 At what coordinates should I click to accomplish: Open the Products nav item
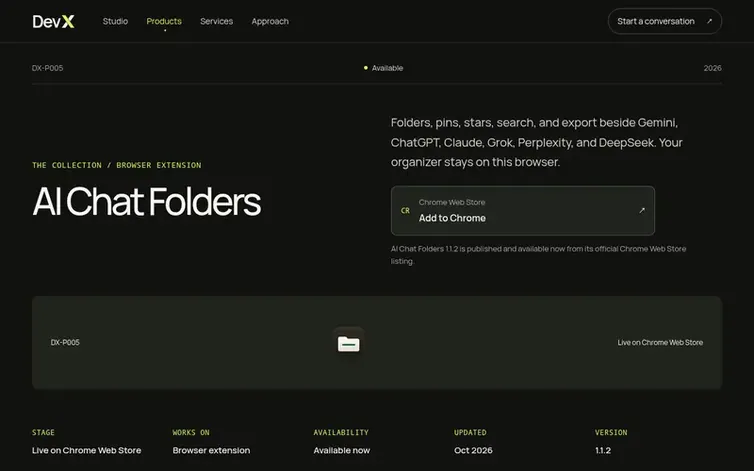pyautogui.click(x=164, y=21)
